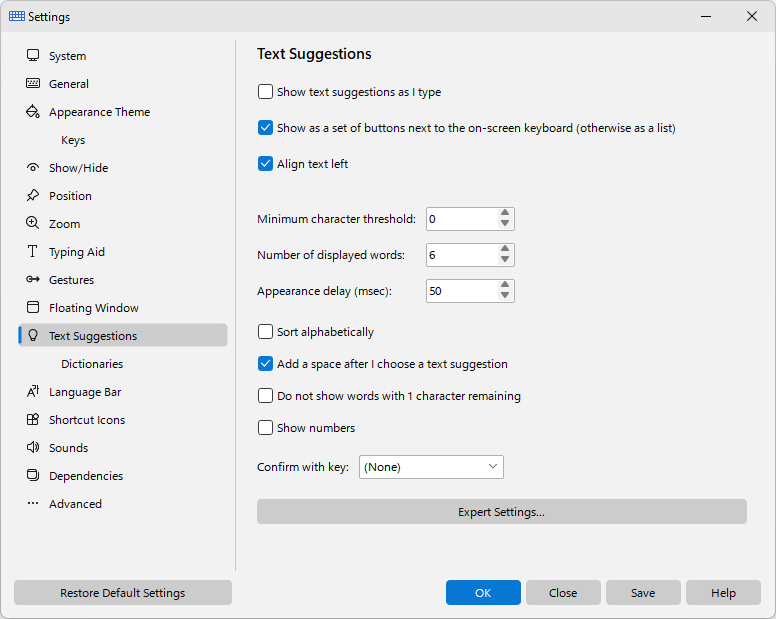
Task: Click the Appearance Theme paint bucket icon
Action: click(33, 111)
